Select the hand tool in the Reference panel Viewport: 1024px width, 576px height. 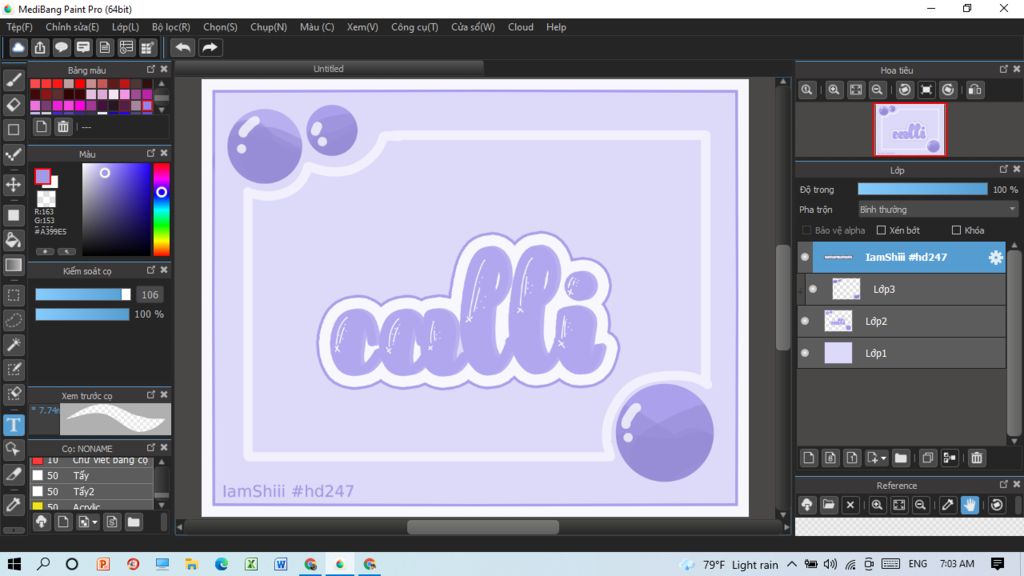[970, 505]
